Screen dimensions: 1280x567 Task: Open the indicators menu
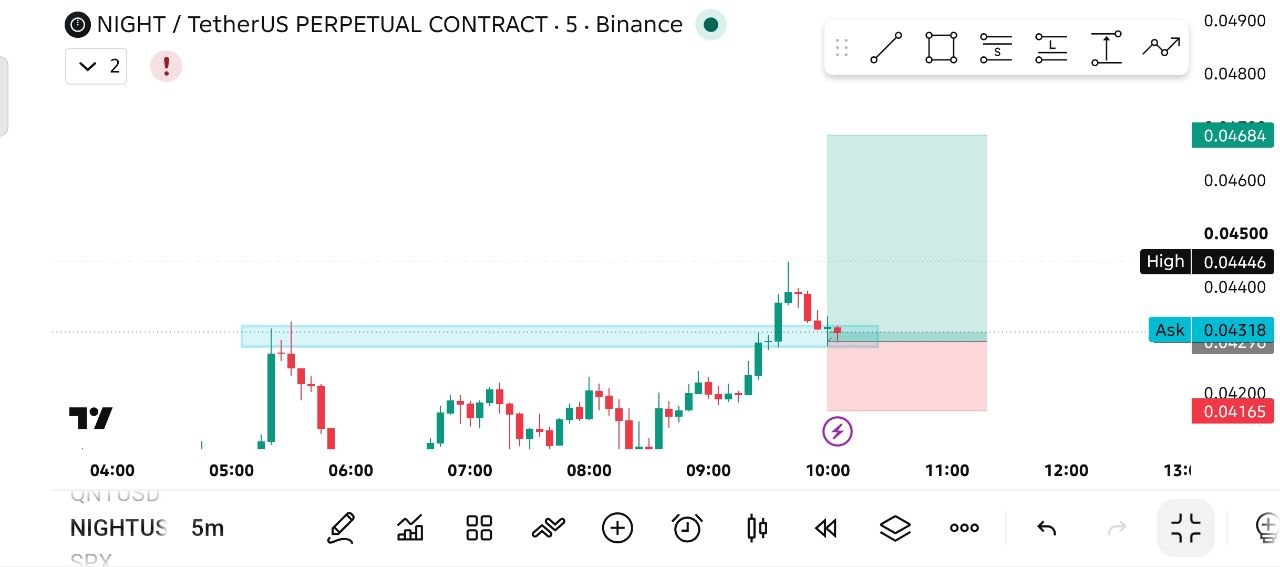[x=410, y=528]
